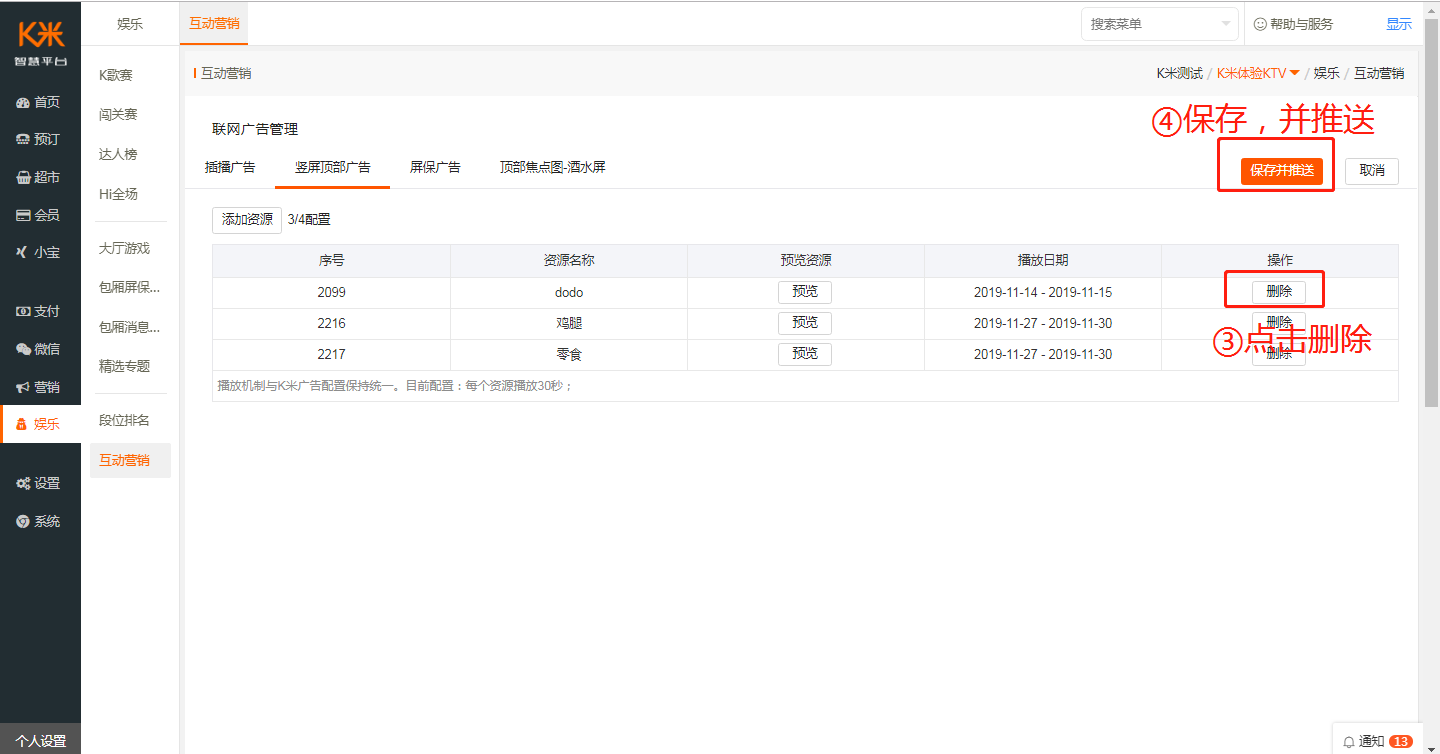1440x754 pixels.
Task: Click K米测试 breadcrumb link
Action: click(x=1180, y=73)
